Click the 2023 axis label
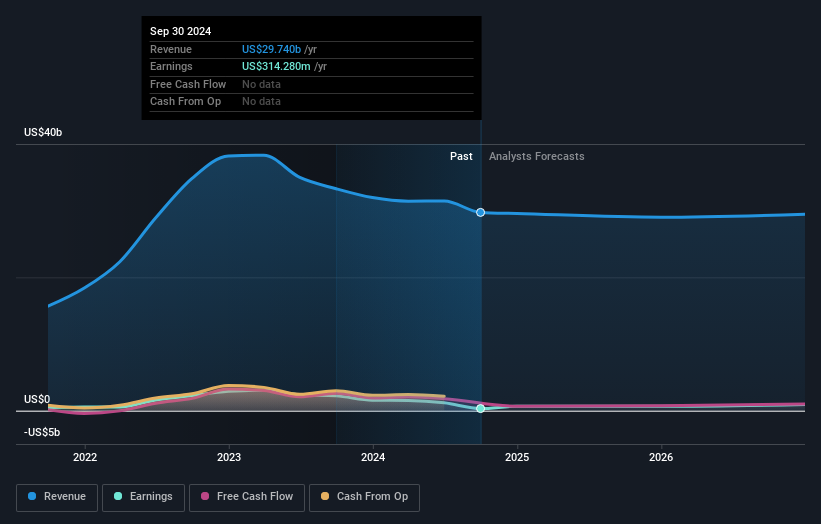Image resolution: width=821 pixels, height=524 pixels. [229, 458]
